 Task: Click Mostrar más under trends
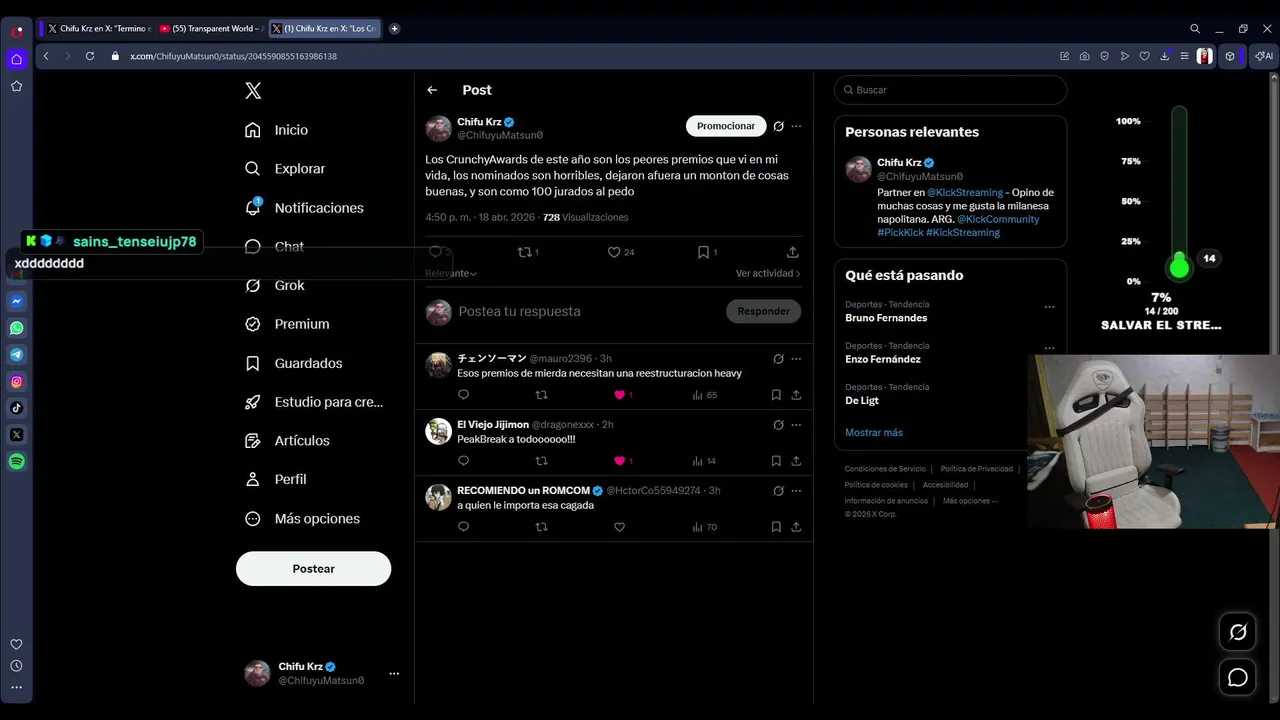coord(874,432)
